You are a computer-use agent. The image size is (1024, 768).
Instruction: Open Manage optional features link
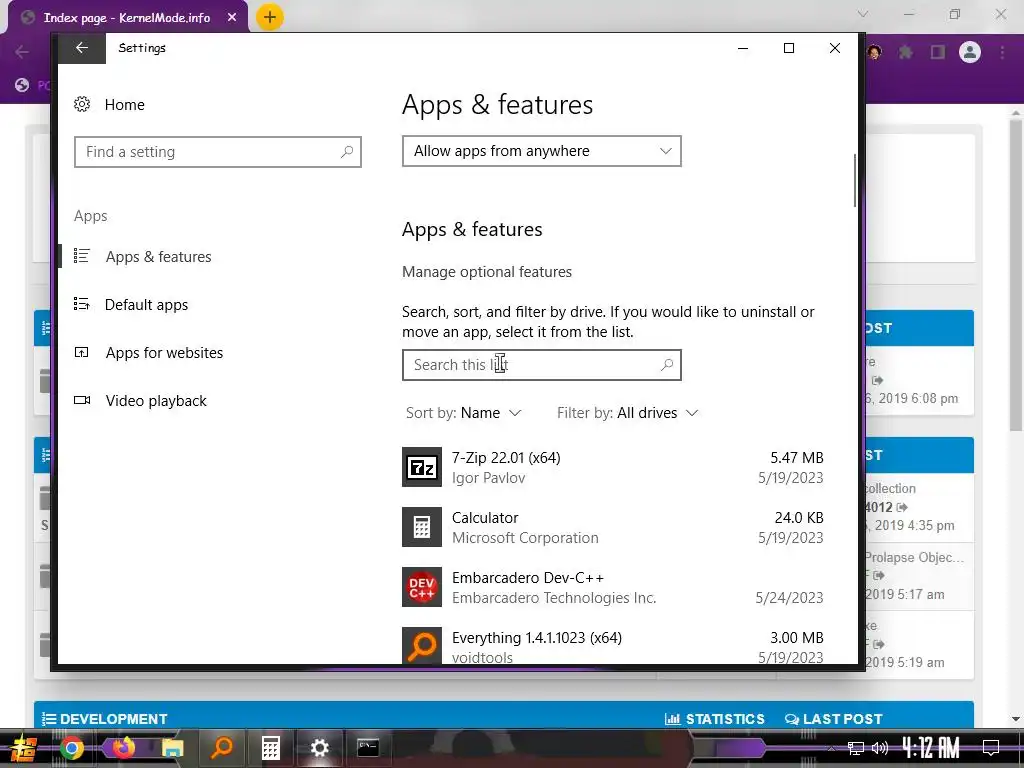(x=487, y=272)
